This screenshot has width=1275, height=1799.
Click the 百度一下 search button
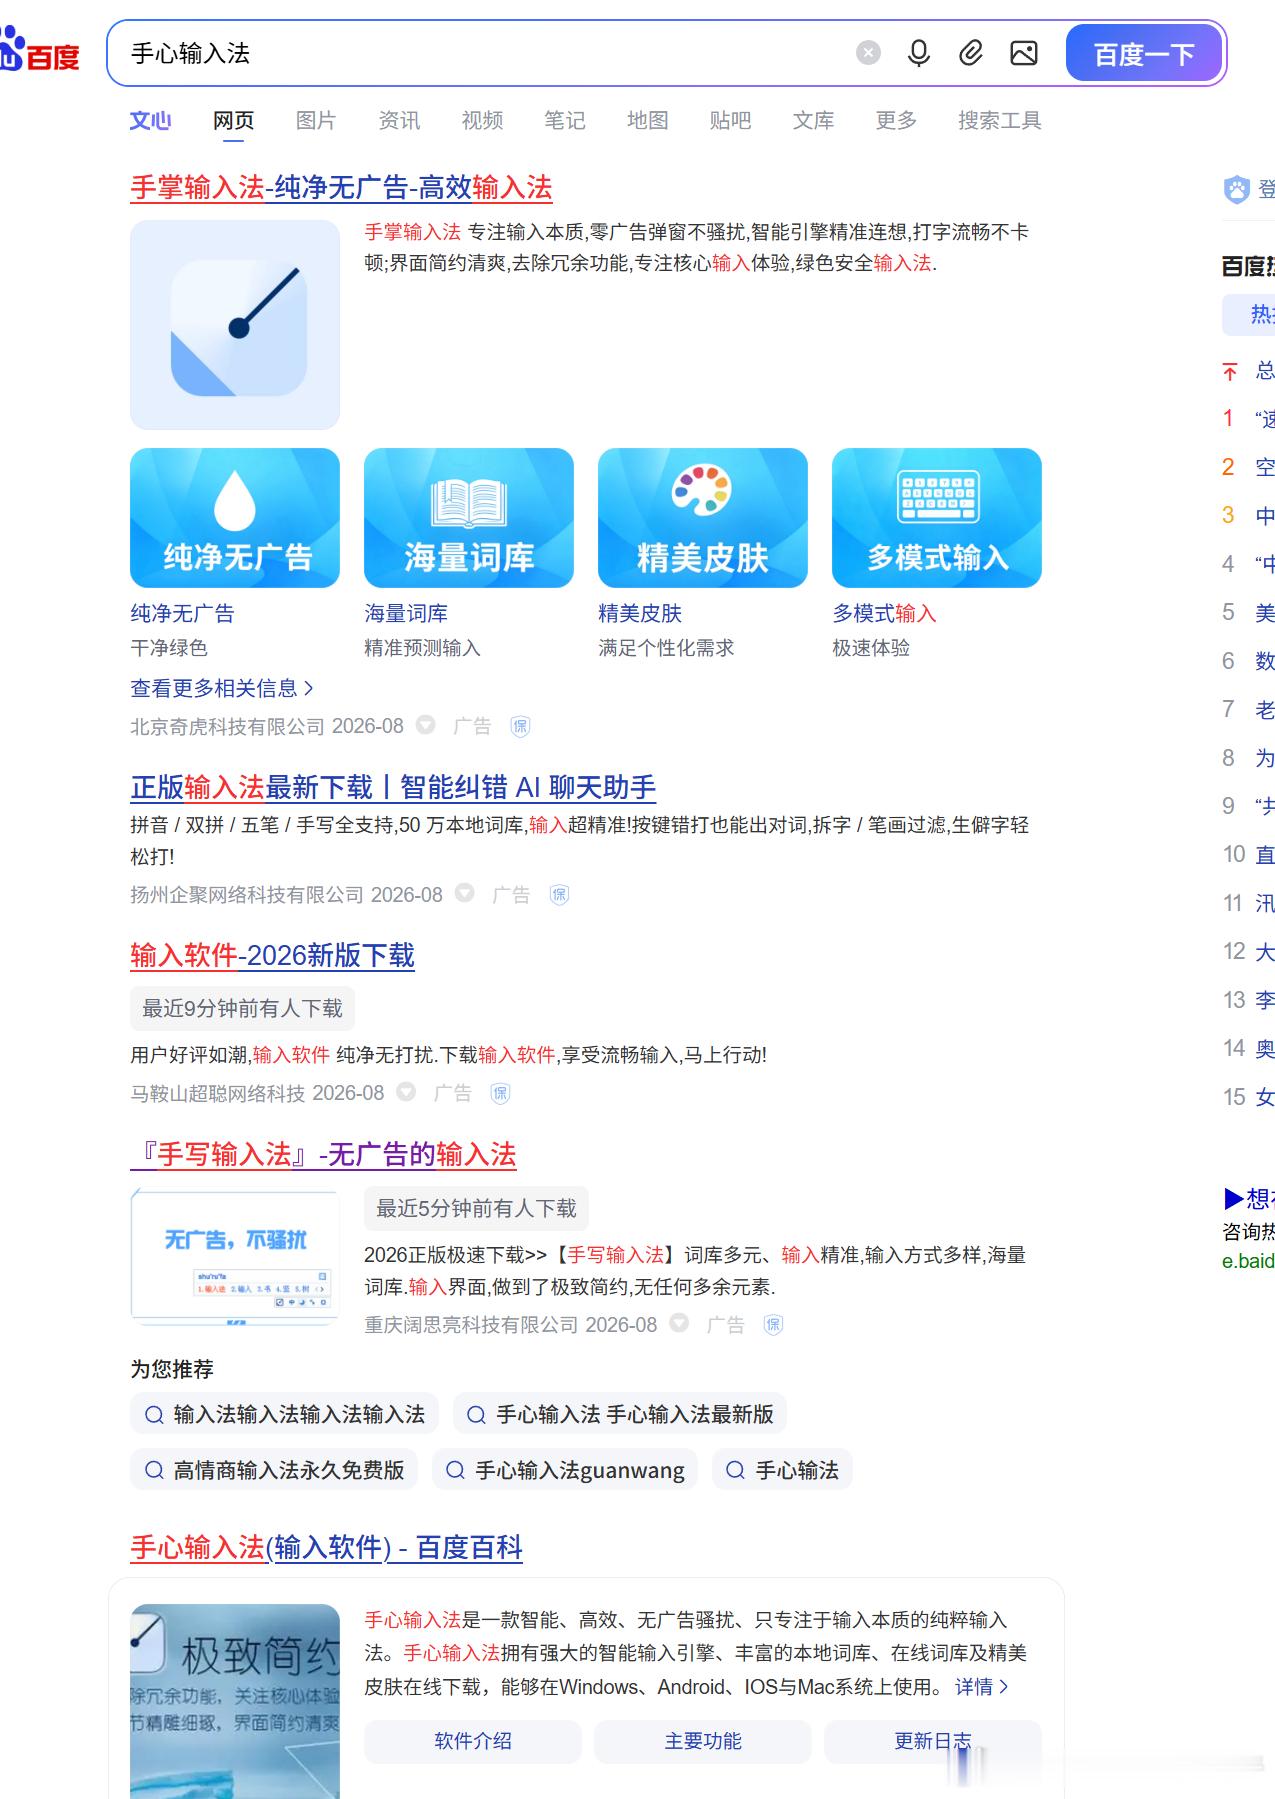click(x=1144, y=53)
